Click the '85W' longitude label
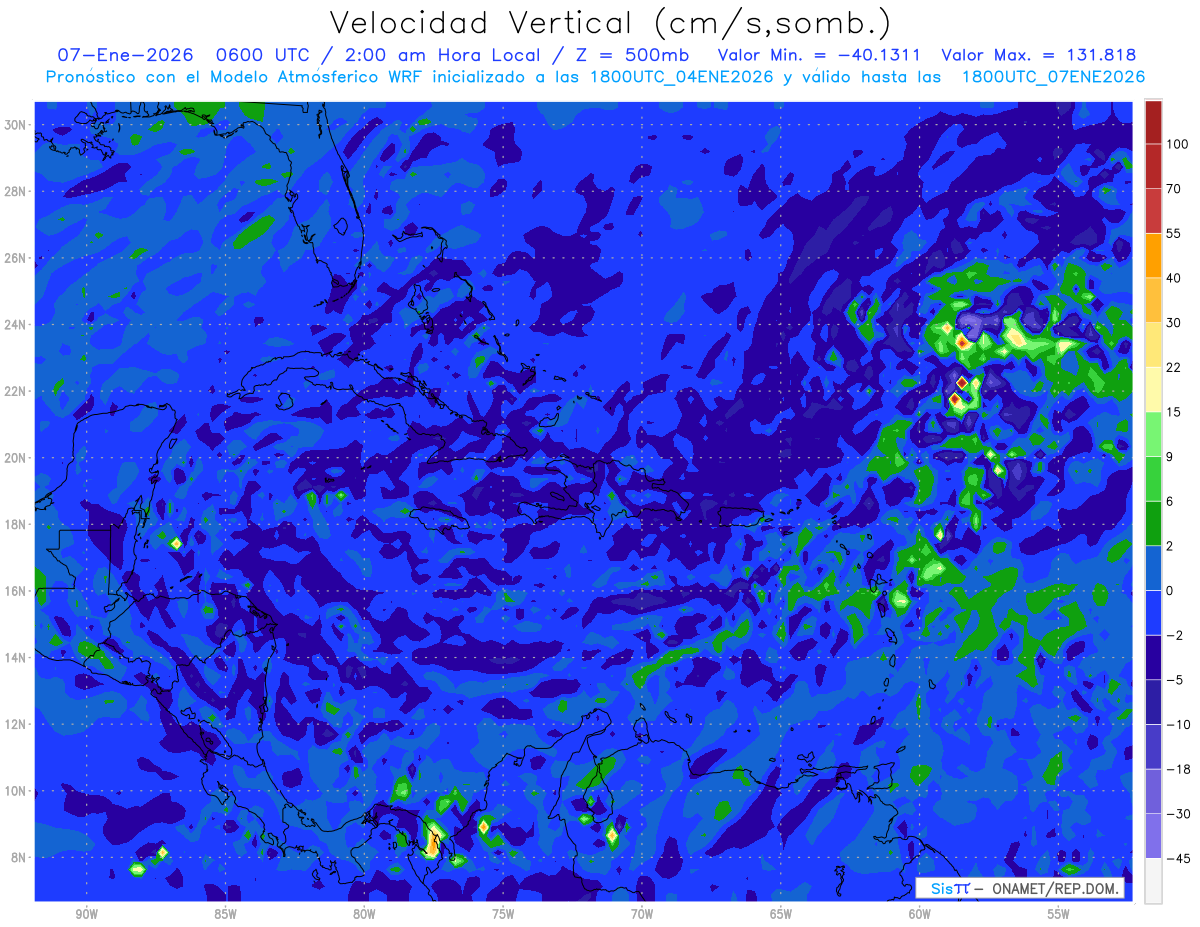The height and width of the screenshot is (927, 1200). pyautogui.click(x=225, y=914)
